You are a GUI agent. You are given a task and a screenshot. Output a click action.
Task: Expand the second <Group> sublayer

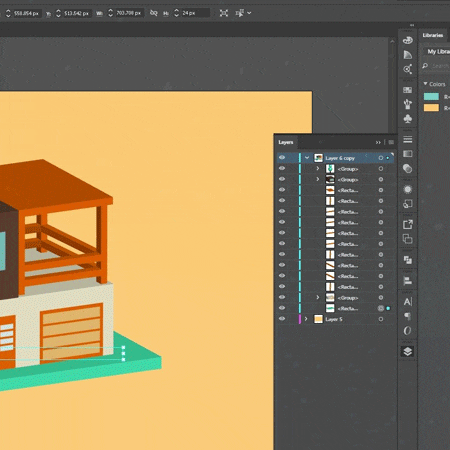point(318,179)
